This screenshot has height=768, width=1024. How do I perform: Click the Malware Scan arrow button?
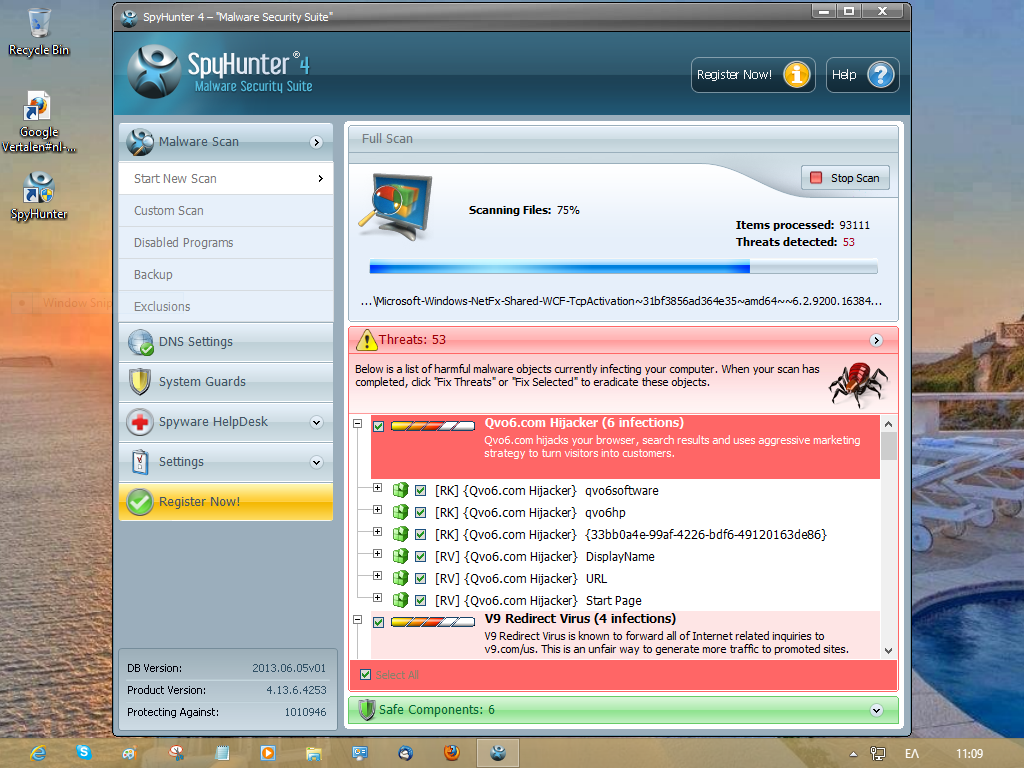tap(317, 142)
